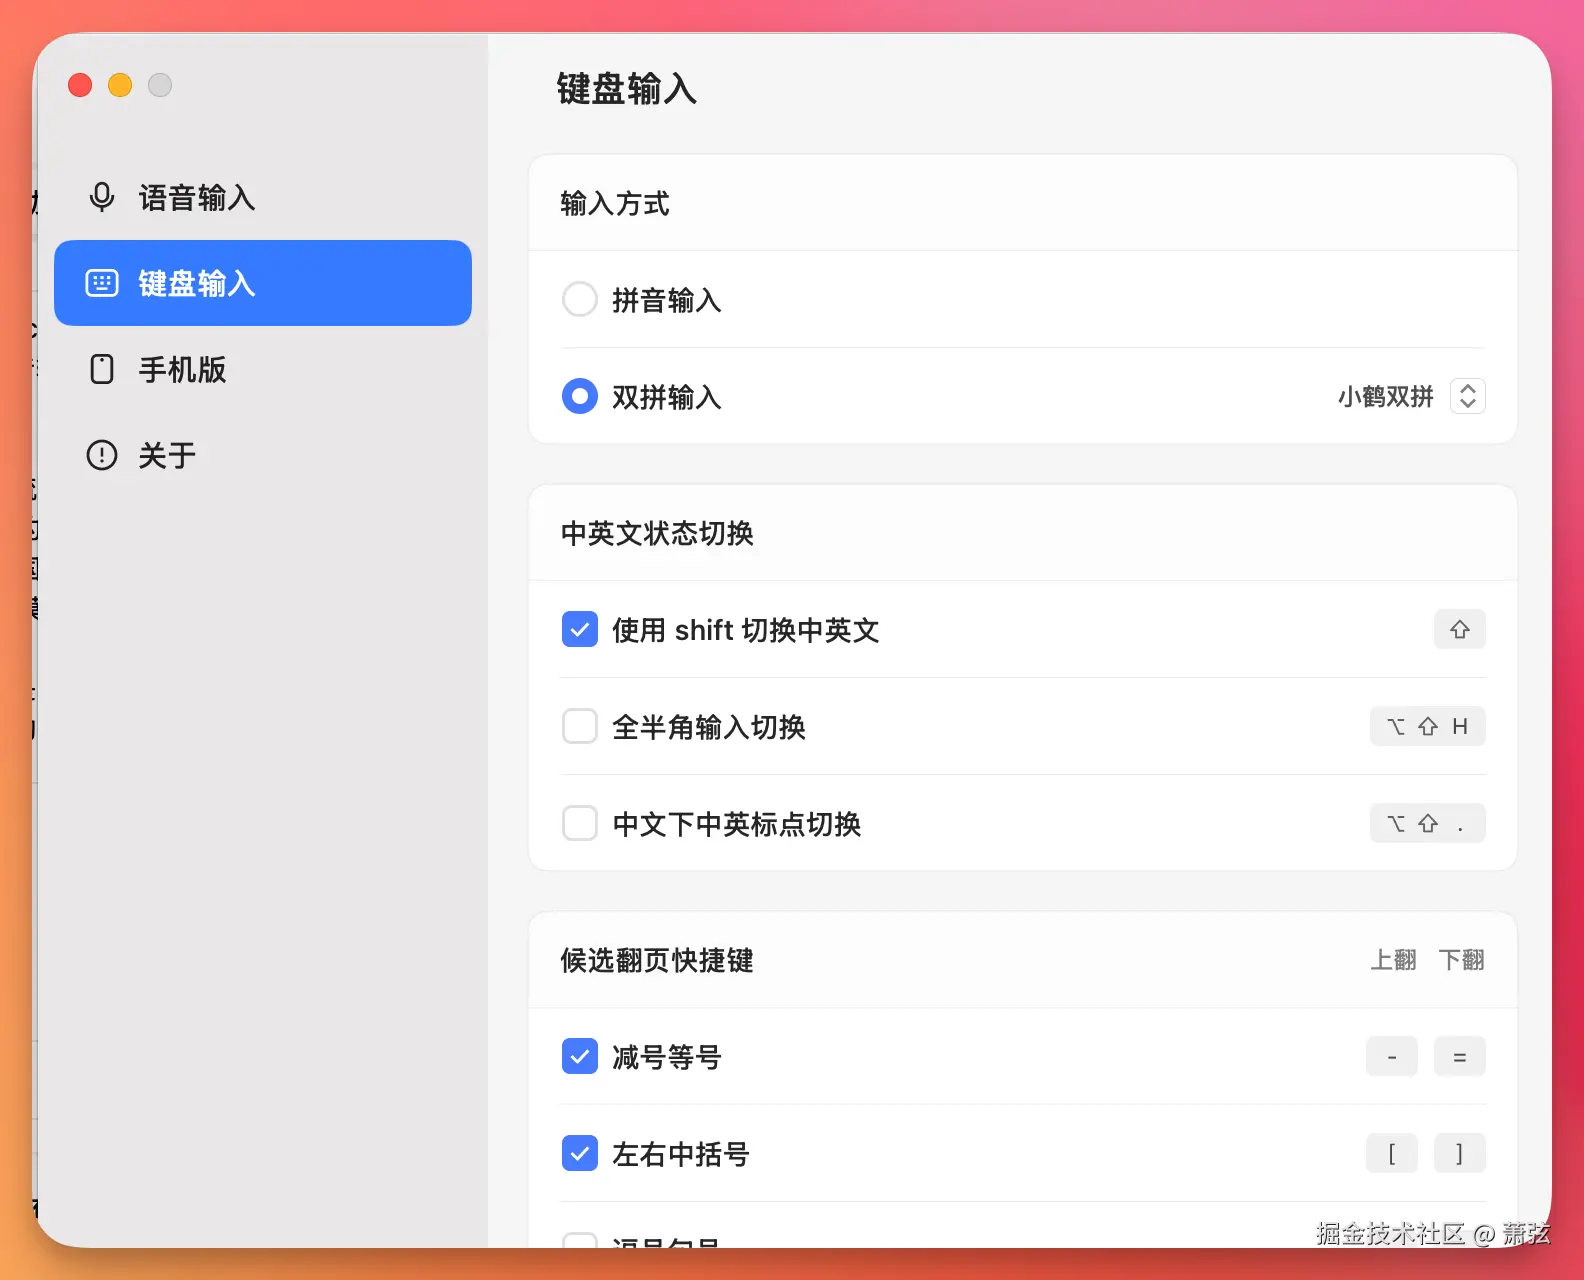Click the ⌥⇧. shortcut for 标点切换
Screen dimensions: 1584x1280
pos(1428,823)
